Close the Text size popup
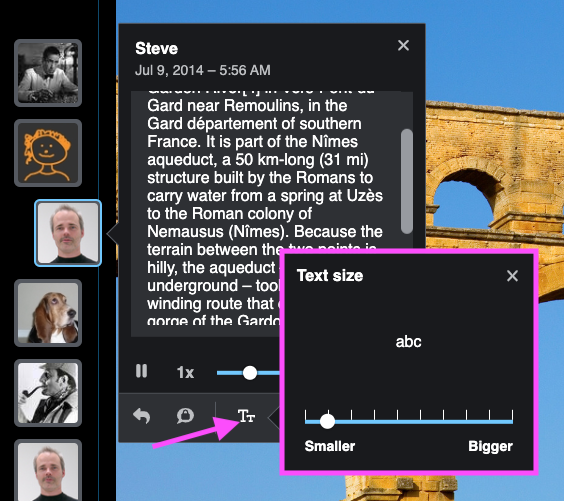Screen dimensions: 564x501 click(x=512, y=276)
